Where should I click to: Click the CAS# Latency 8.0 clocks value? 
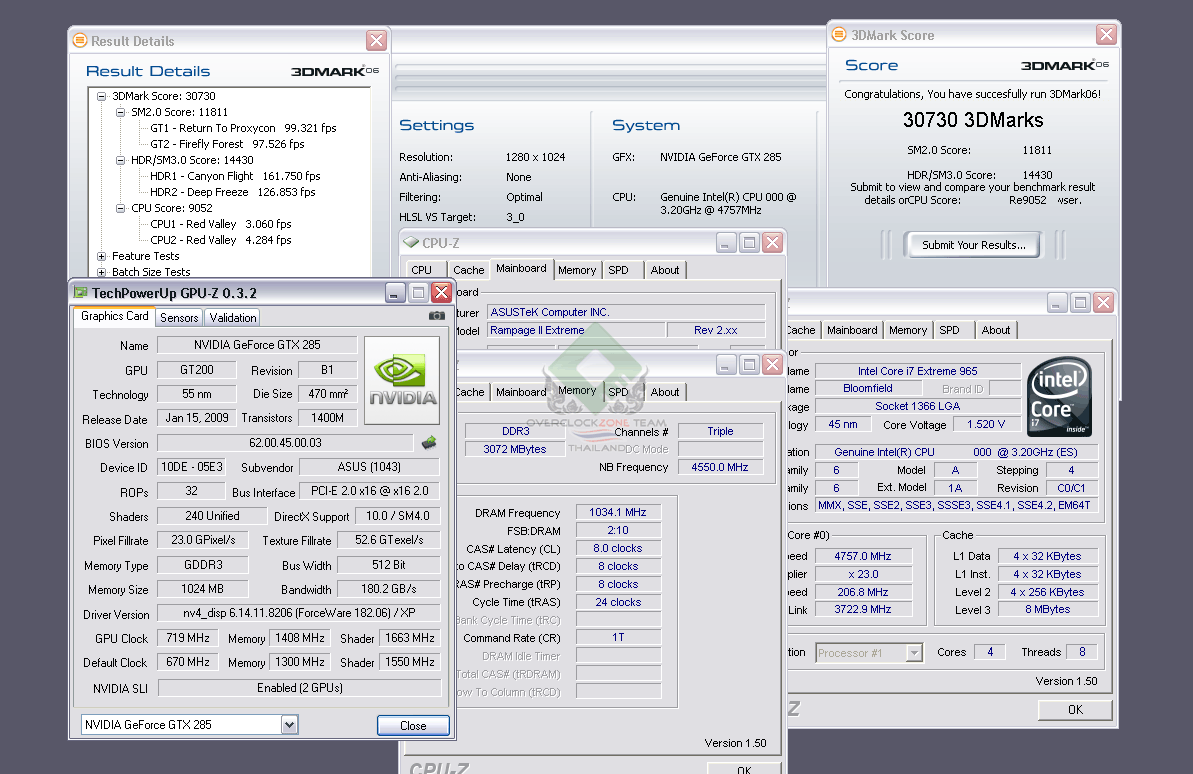click(618, 548)
